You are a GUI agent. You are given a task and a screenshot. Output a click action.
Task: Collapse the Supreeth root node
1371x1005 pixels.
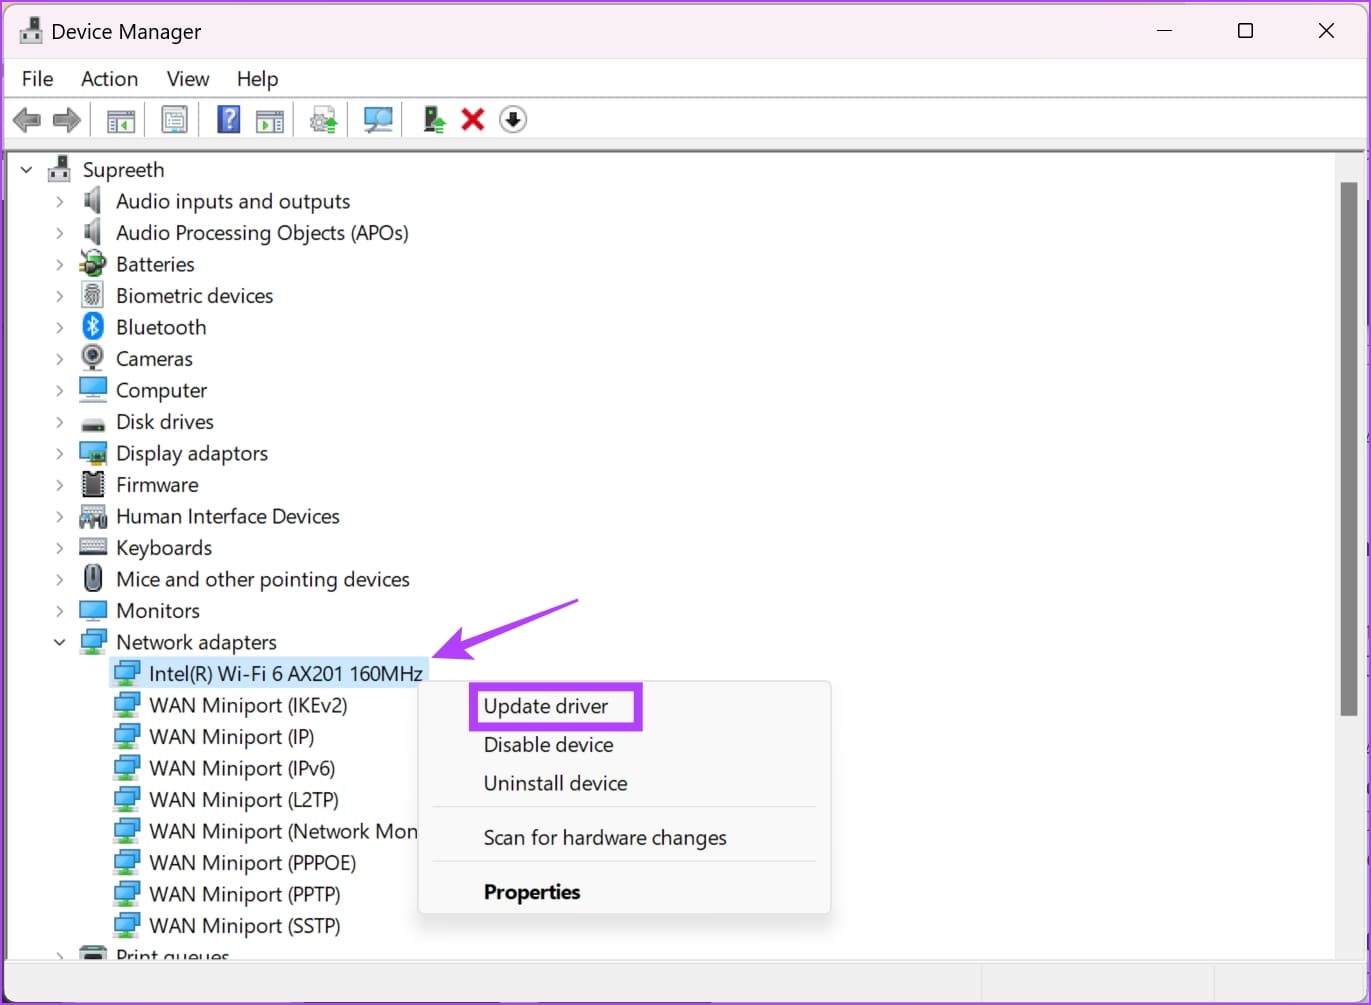point(27,170)
